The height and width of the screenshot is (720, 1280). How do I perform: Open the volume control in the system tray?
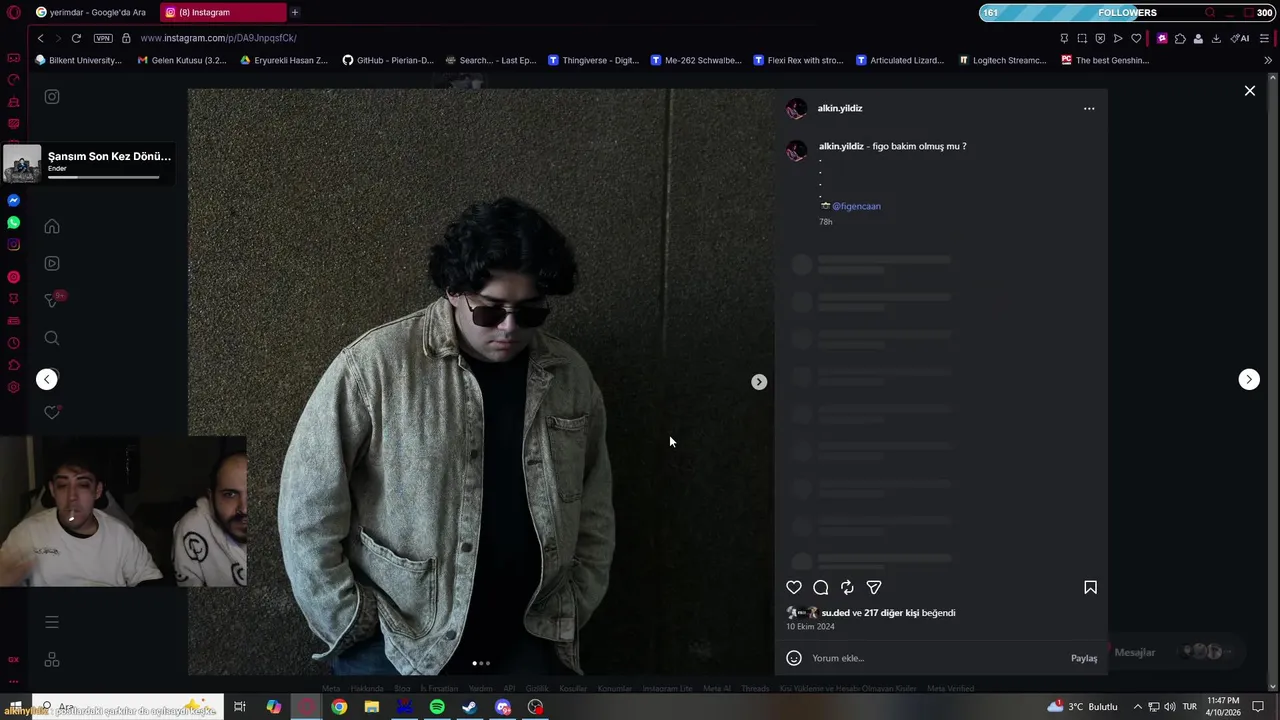click(x=1170, y=707)
